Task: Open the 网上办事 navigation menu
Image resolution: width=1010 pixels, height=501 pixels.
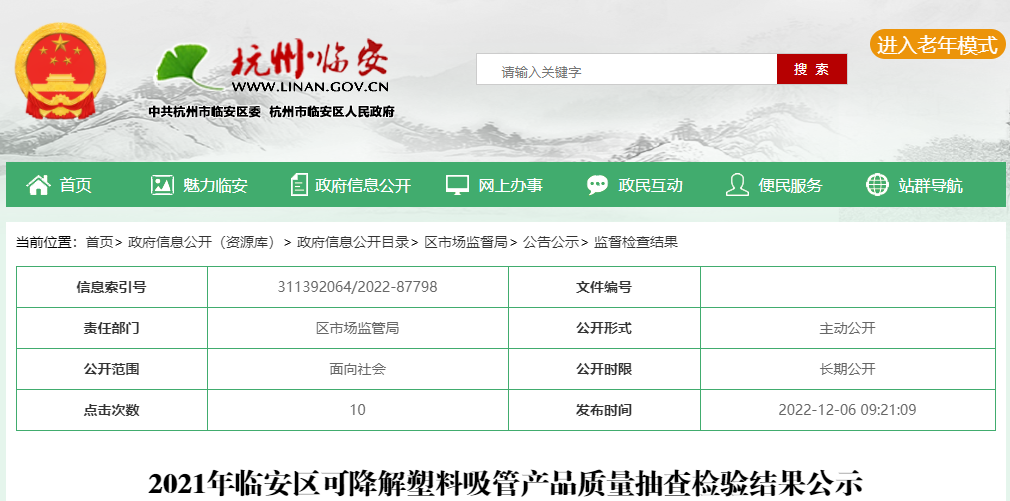Action: pyautogui.click(x=510, y=185)
